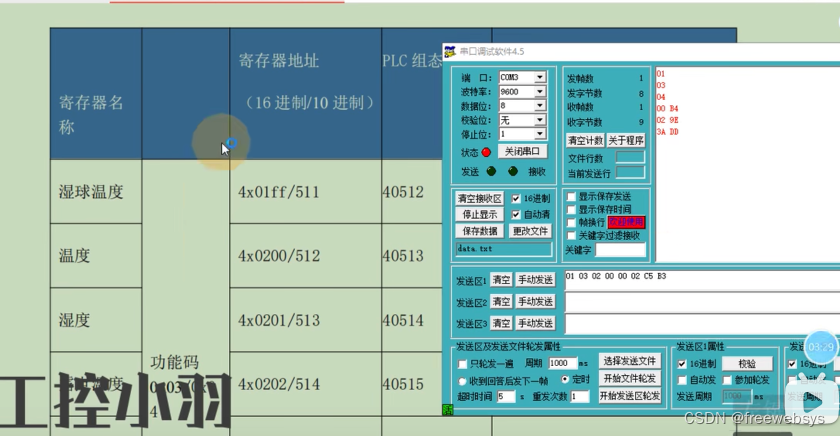The image size is (840, 436).
Task: Click 清空 for 发送区3
Action: point(501,323)
